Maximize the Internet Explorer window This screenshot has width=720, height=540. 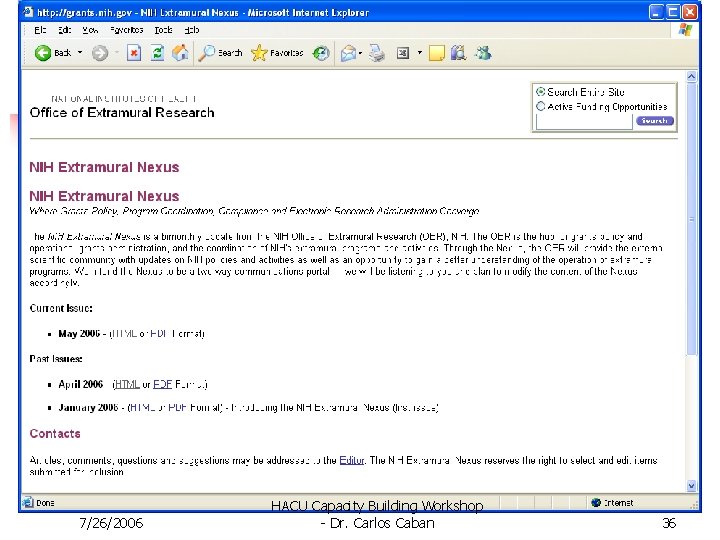tap(673, 12)
